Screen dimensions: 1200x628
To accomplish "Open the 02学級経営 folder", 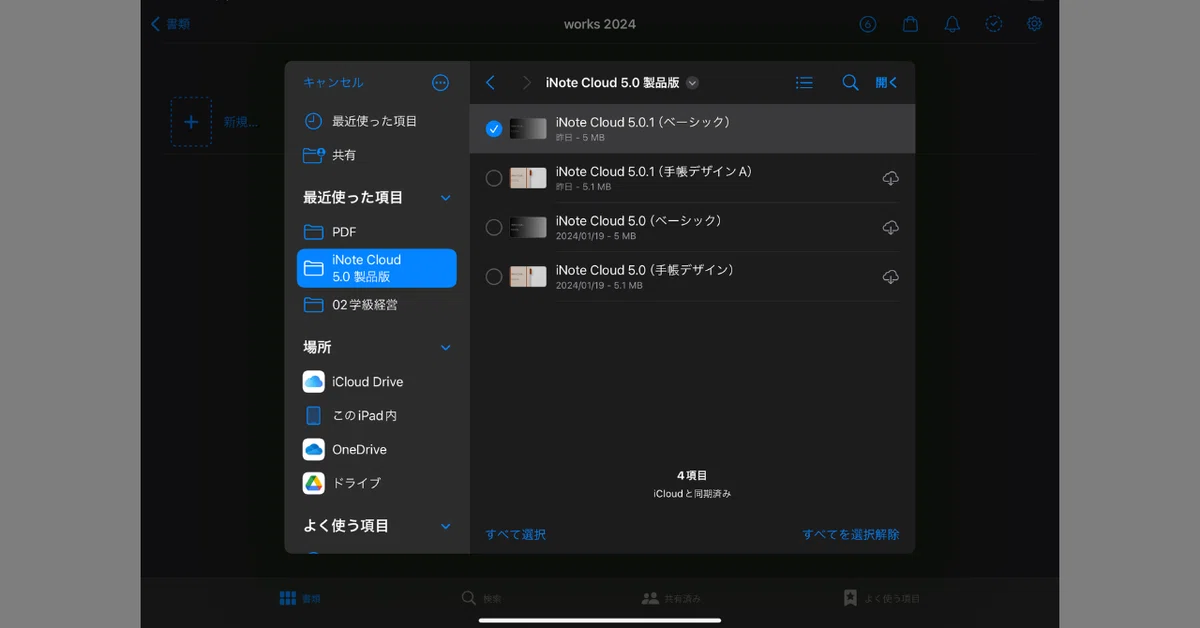I will (x=377, y=305).
